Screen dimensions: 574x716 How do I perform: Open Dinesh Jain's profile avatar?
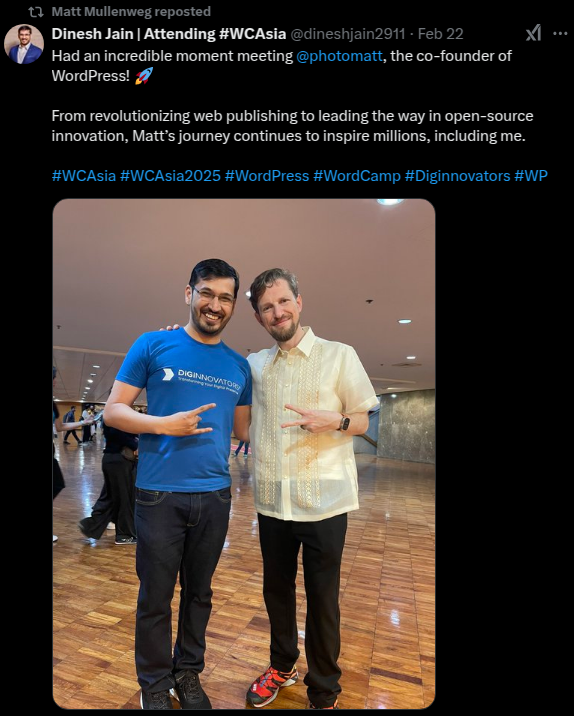pos(24,44)
